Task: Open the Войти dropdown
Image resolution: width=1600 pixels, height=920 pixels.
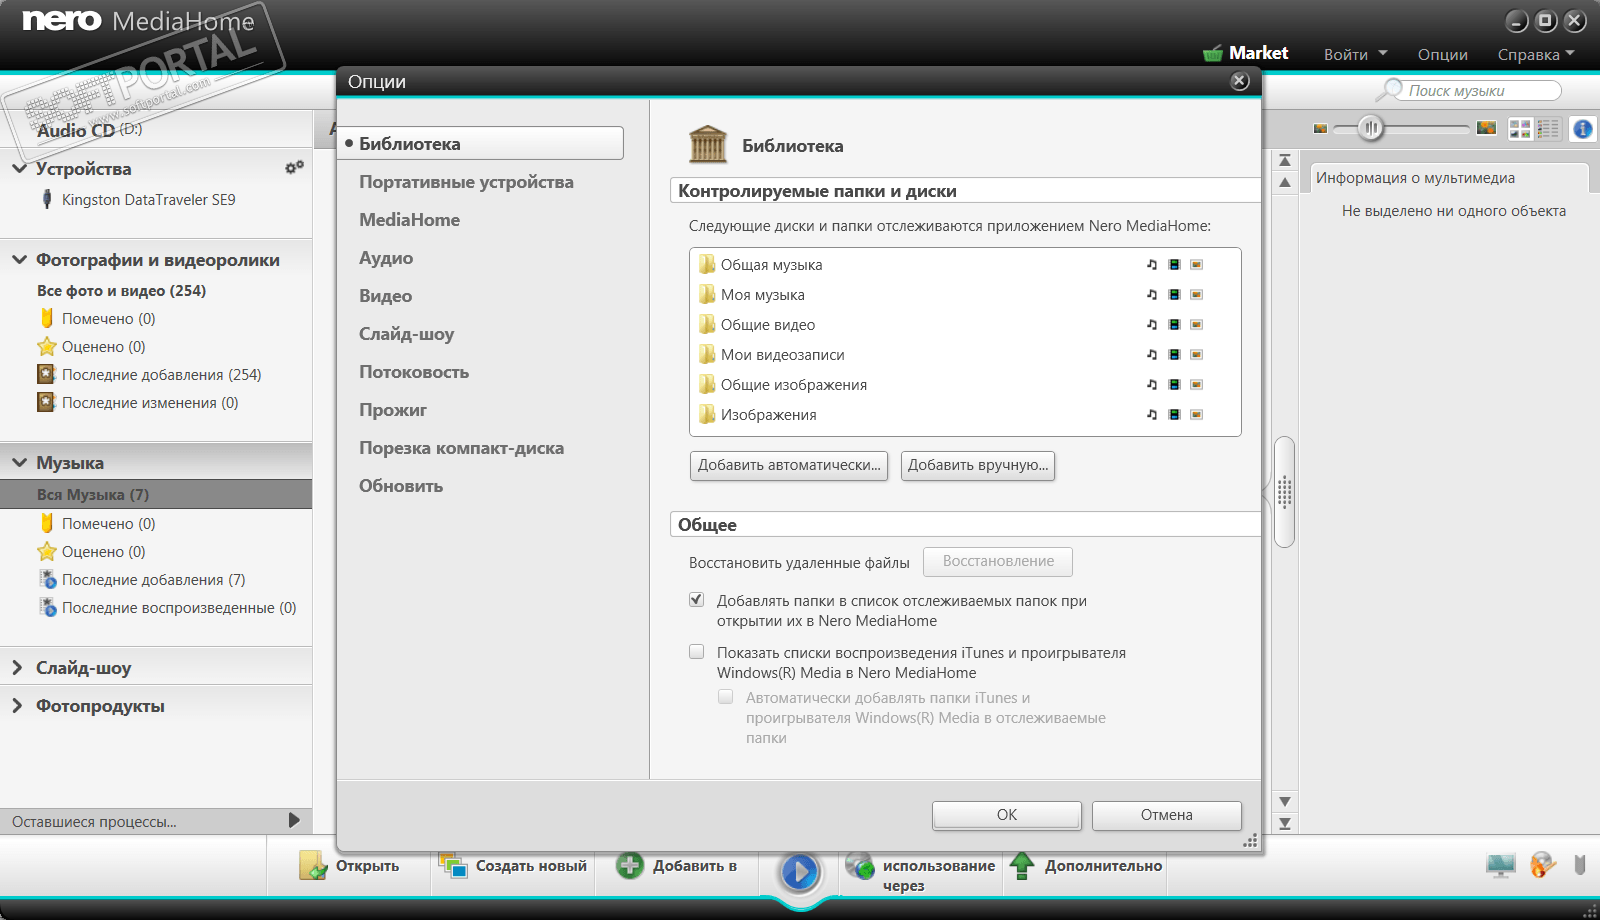Action: (x=1355, y=54)
